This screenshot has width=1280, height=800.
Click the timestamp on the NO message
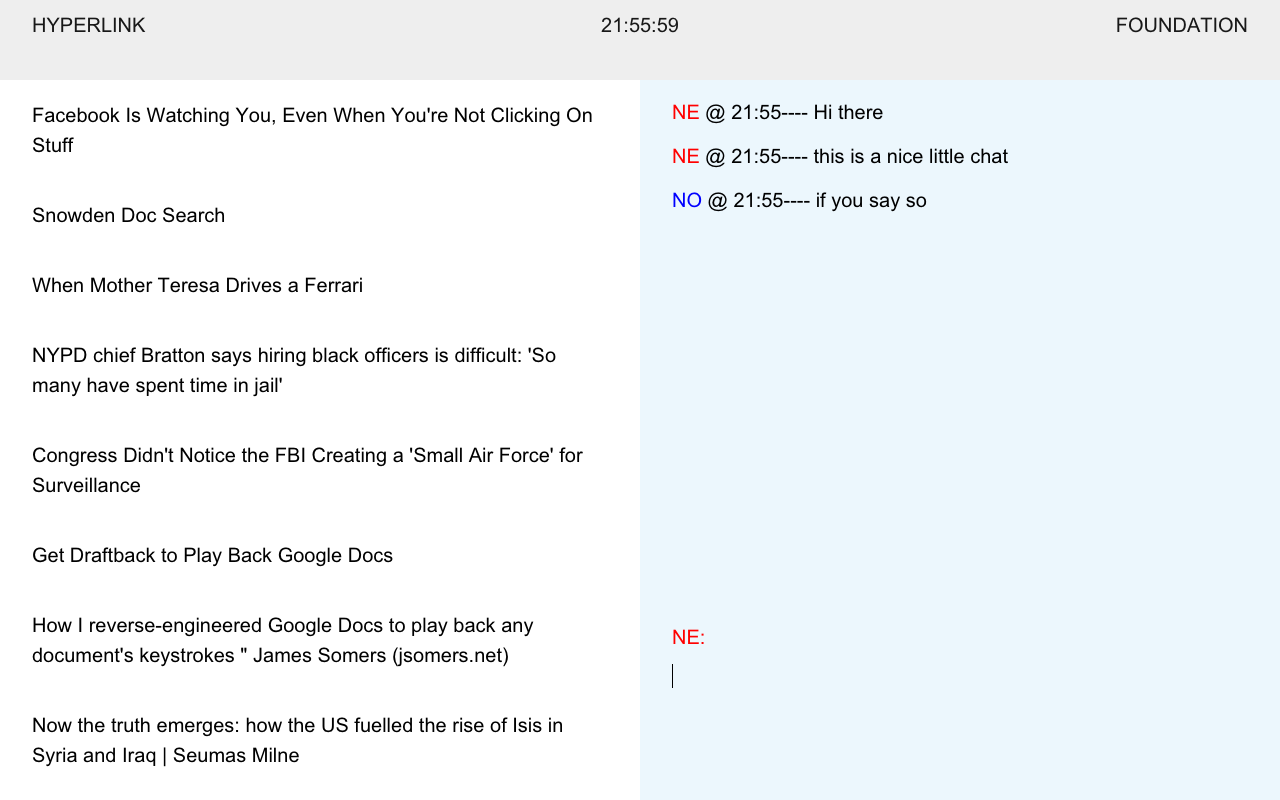757,201
